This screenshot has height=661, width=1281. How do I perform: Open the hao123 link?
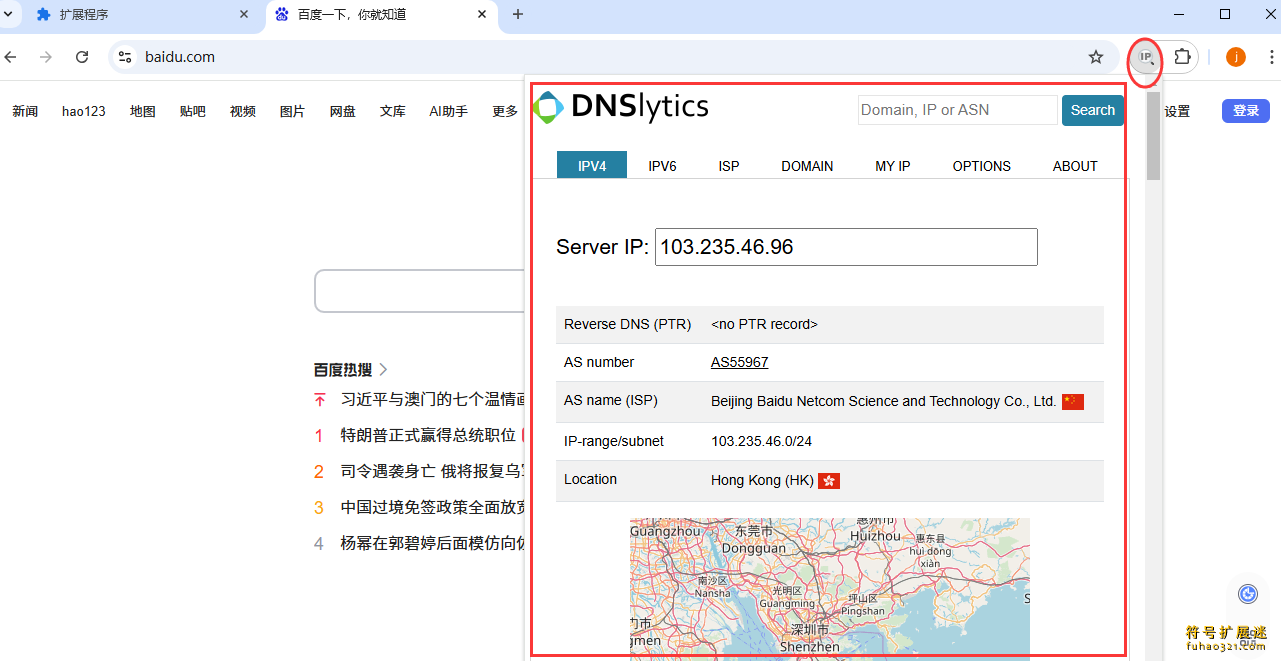[x=84, y=111]
